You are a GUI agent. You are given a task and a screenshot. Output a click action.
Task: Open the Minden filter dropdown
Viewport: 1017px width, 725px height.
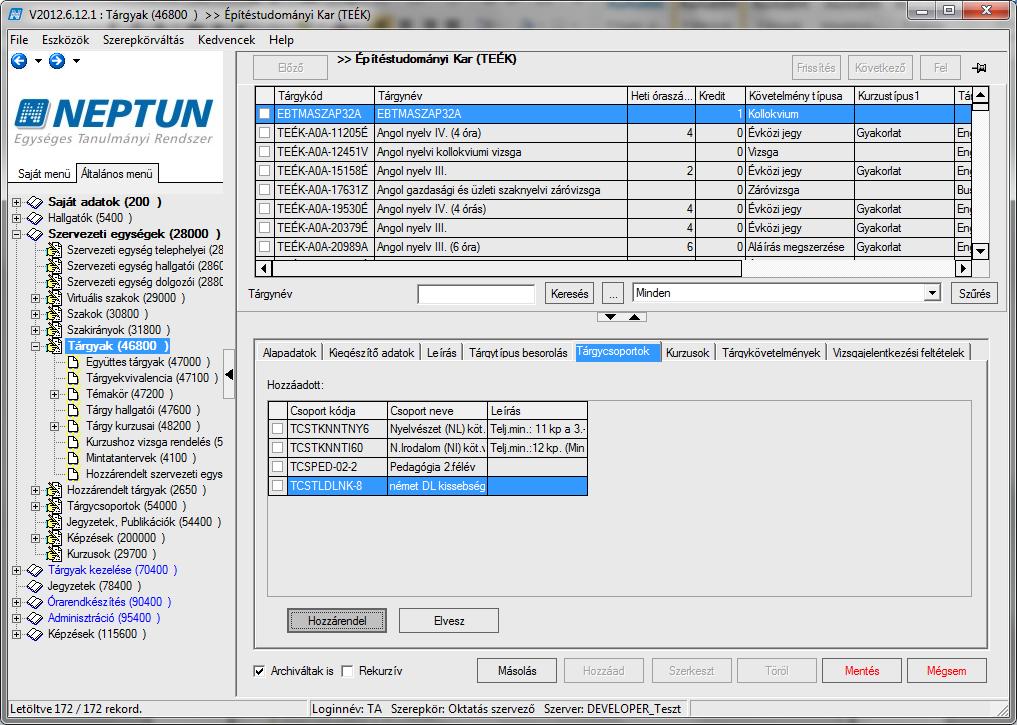click(933, 293)
